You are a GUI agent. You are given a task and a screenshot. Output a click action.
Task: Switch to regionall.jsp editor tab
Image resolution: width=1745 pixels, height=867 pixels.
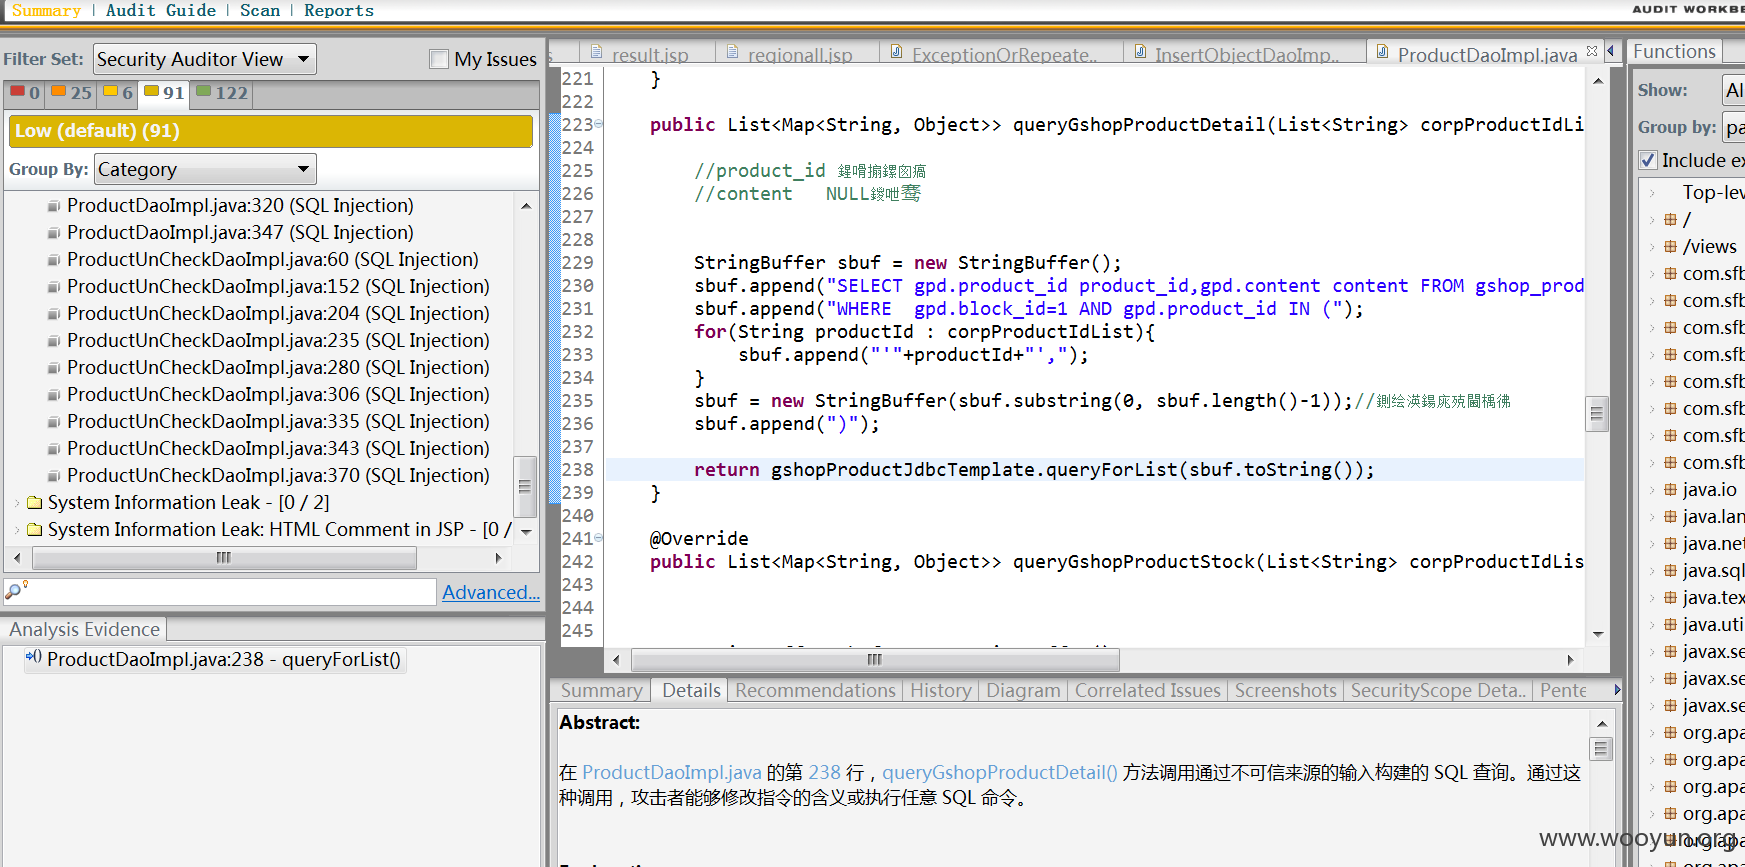pyautogui.click(x=799, y=55)
